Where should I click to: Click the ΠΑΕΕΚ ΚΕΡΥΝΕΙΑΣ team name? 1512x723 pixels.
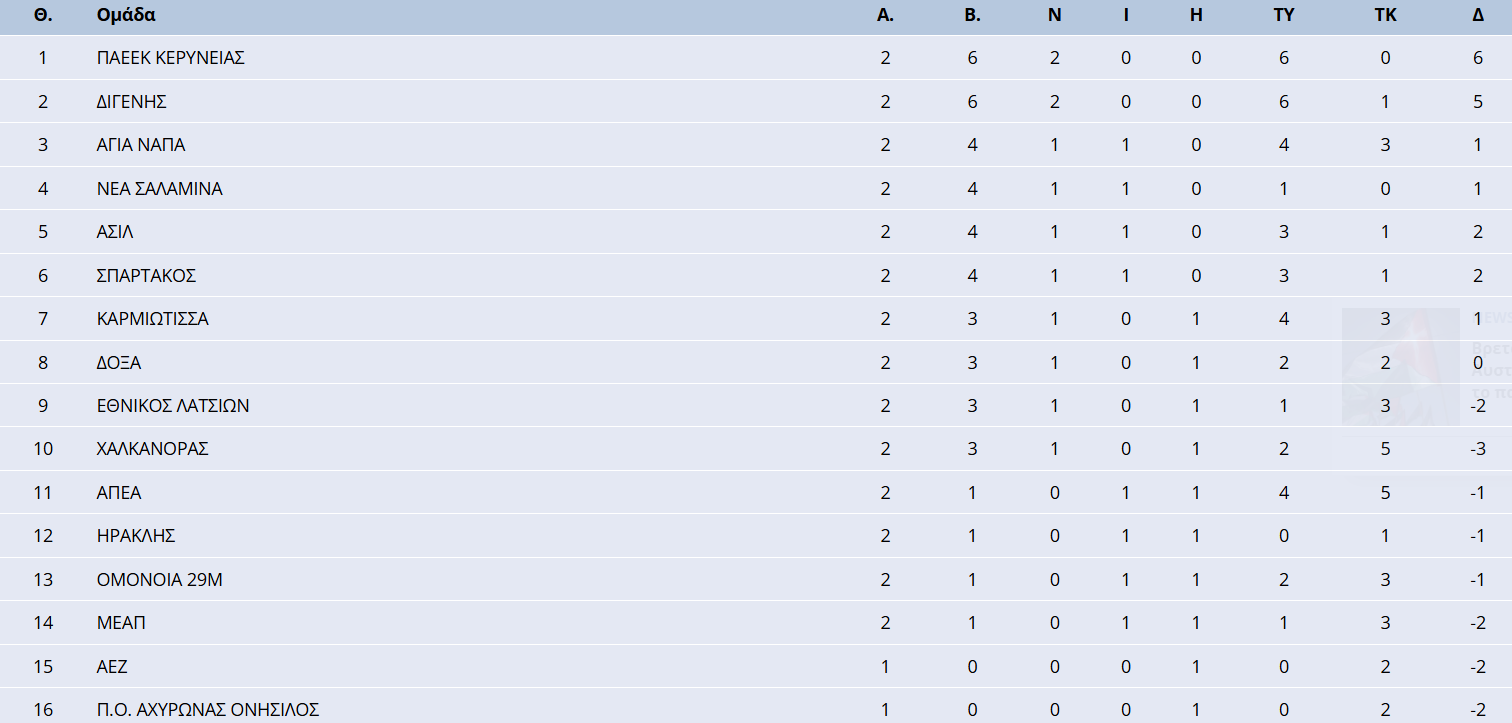click(170, 58)
